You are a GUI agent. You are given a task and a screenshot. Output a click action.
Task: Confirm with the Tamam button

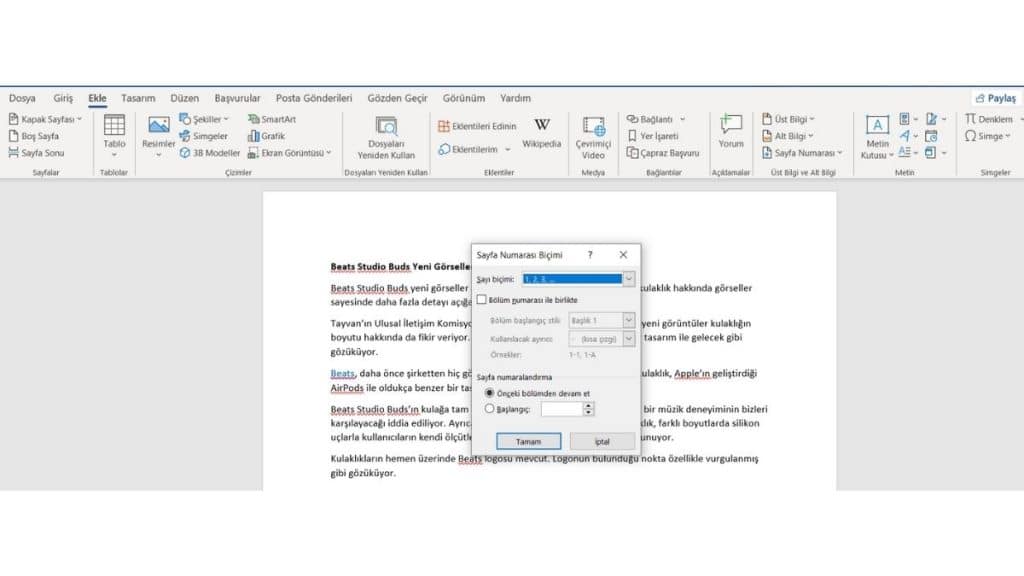point(529,441)
